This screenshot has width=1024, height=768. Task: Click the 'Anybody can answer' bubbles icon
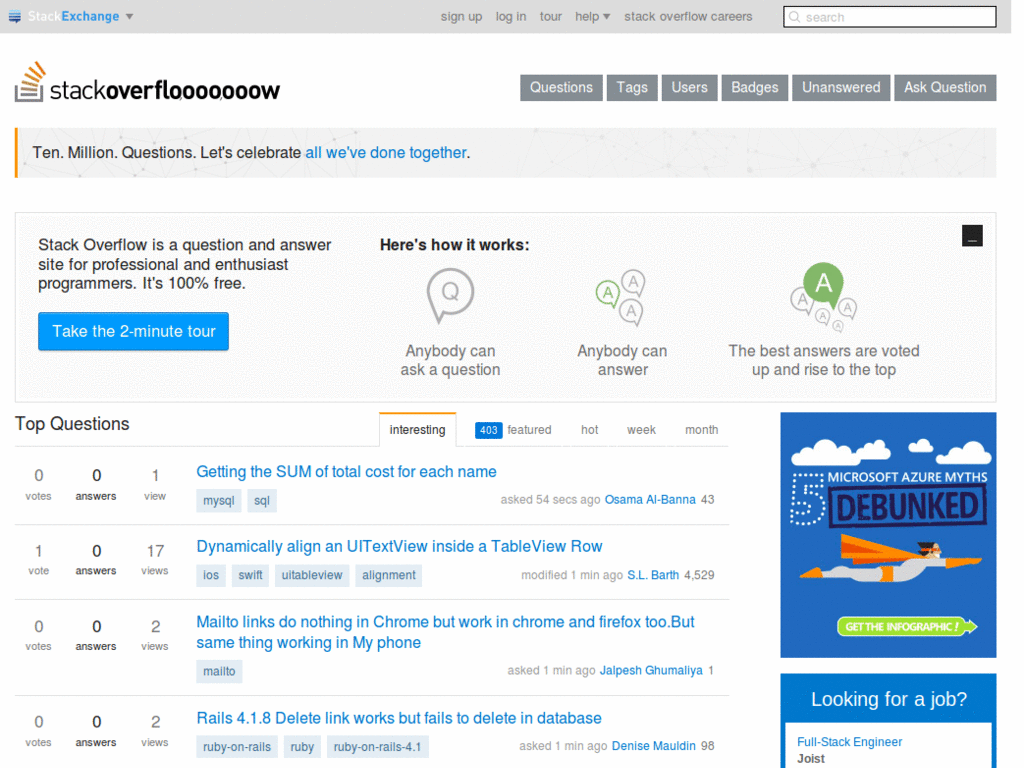point(621,297)
